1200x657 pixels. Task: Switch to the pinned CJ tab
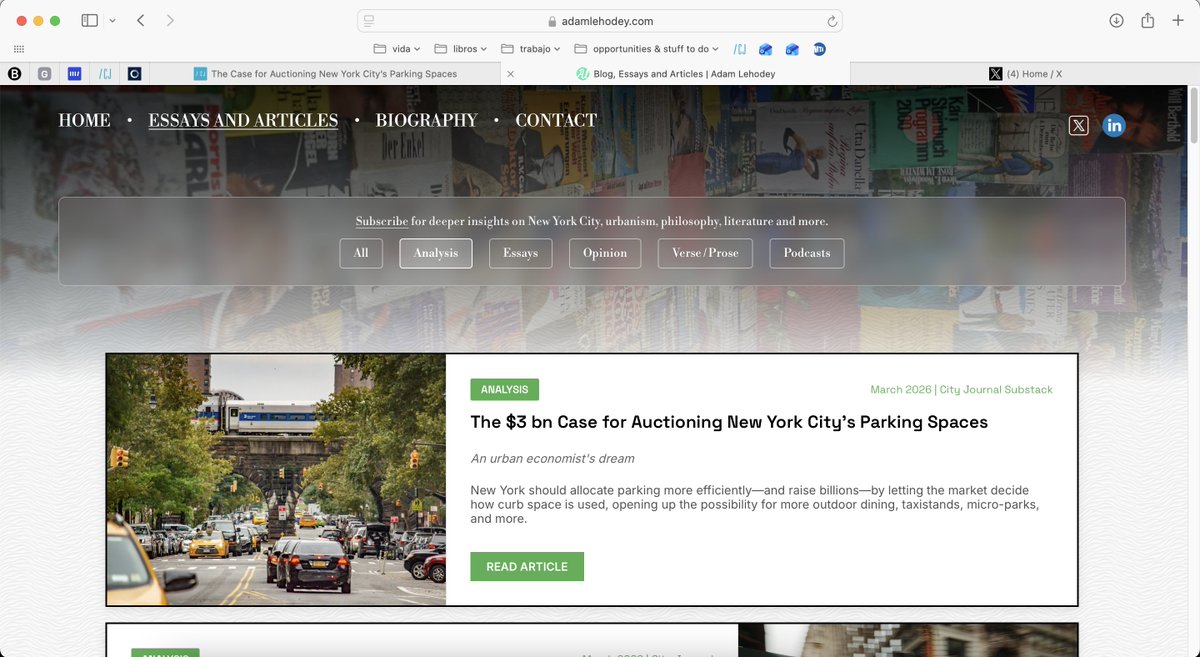tap(104, 73)
